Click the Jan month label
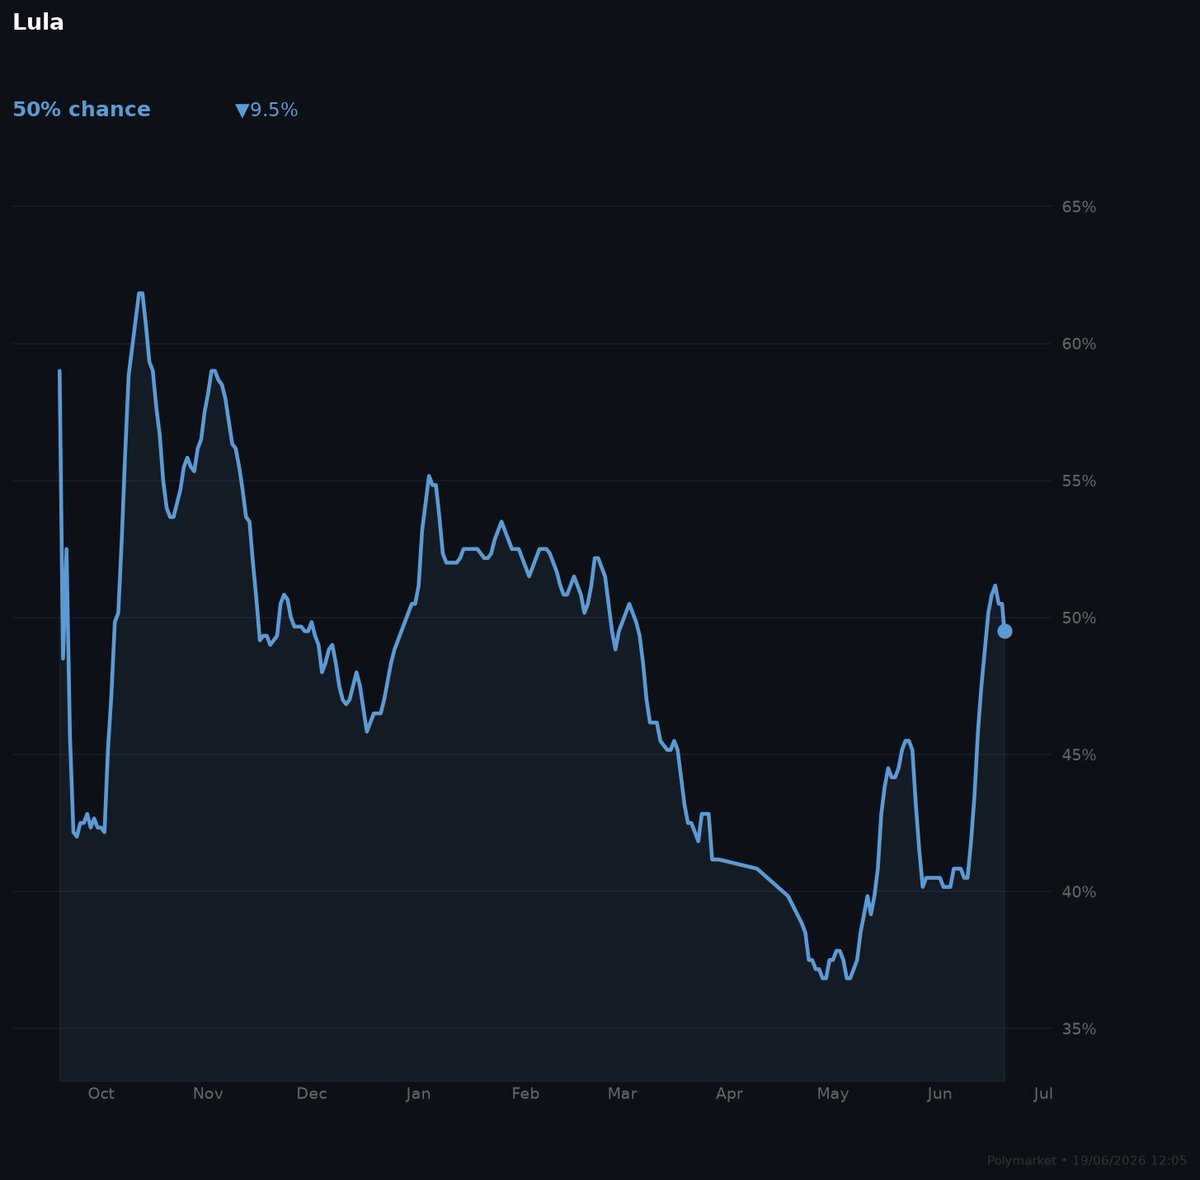This screenshot has height=1180, width=1200. (418, 1094)
